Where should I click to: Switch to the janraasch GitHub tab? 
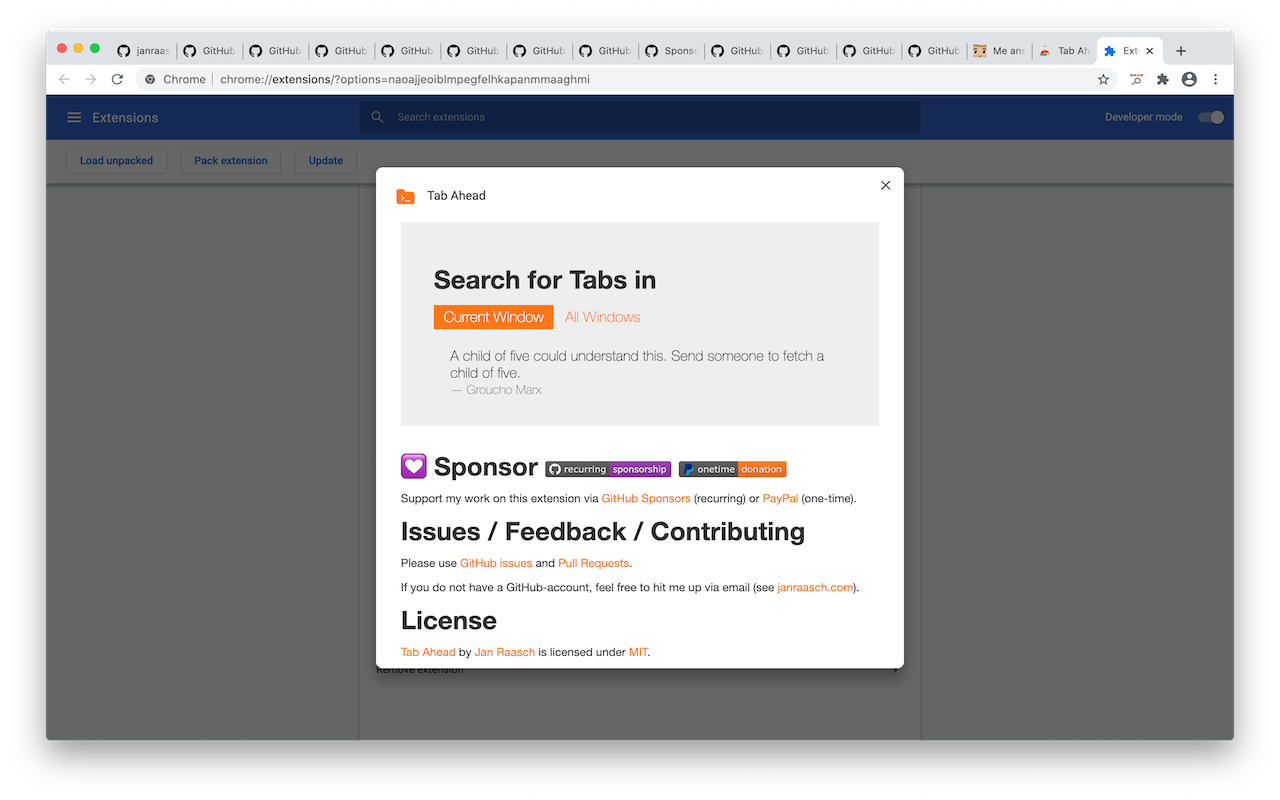tap(143, 51)
